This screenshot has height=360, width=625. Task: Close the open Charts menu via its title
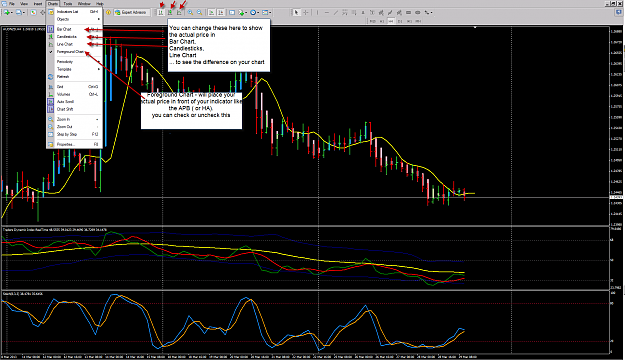coord(53,4)
